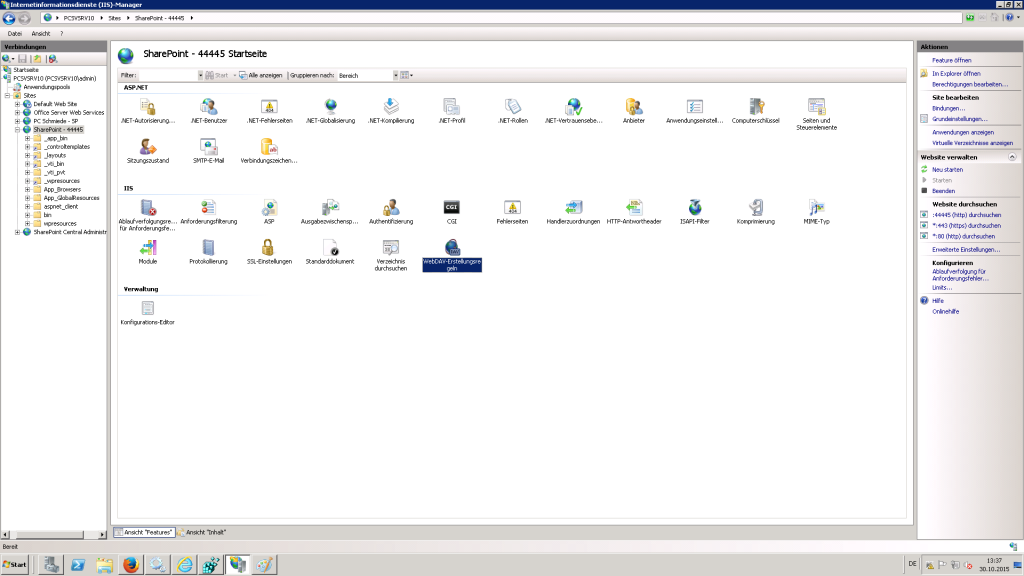Image resolution: width=1024 pixels, height=576 pixels.
Task: Open the Authentifizierung feature
Action: (x=391, y=212)
